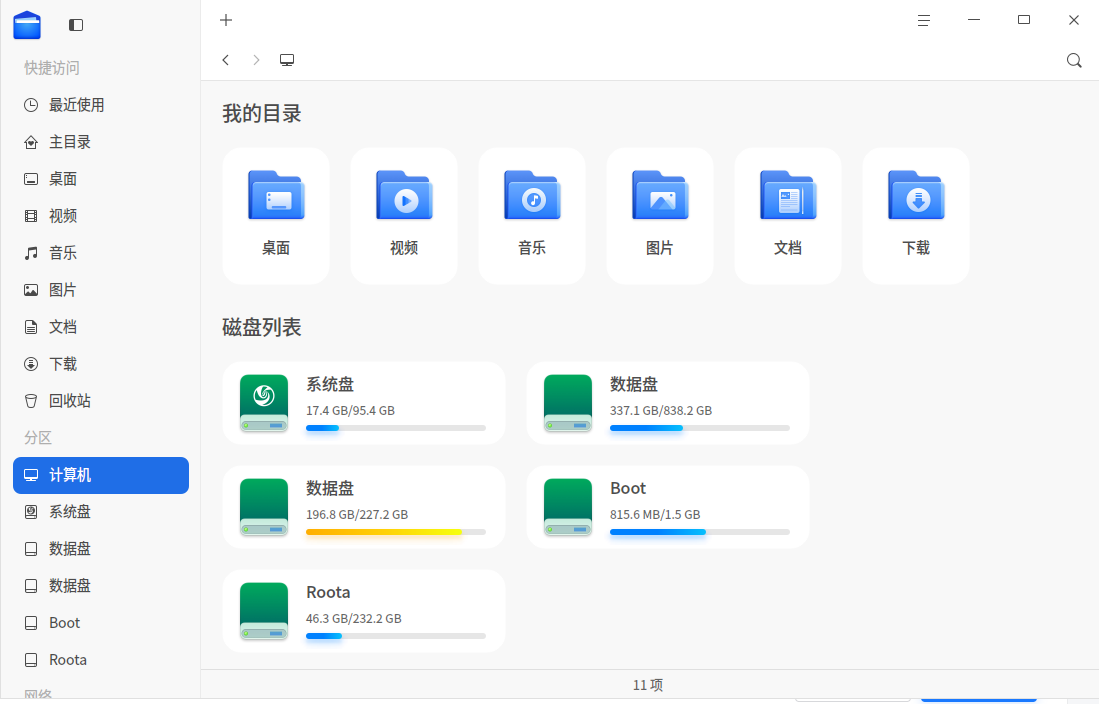Open 系统盘 in the sidebar
Viewport: 1099px width, 704px height.
tap(101, 513)
